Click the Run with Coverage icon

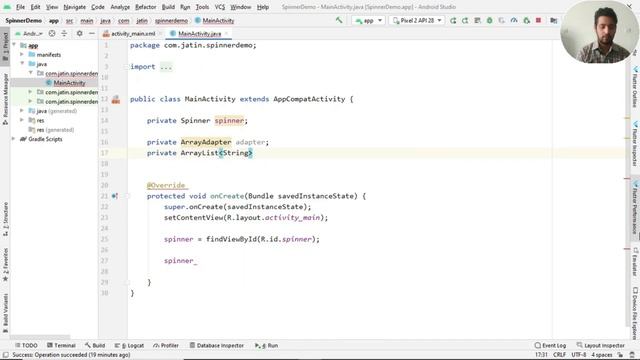(502, 20)
